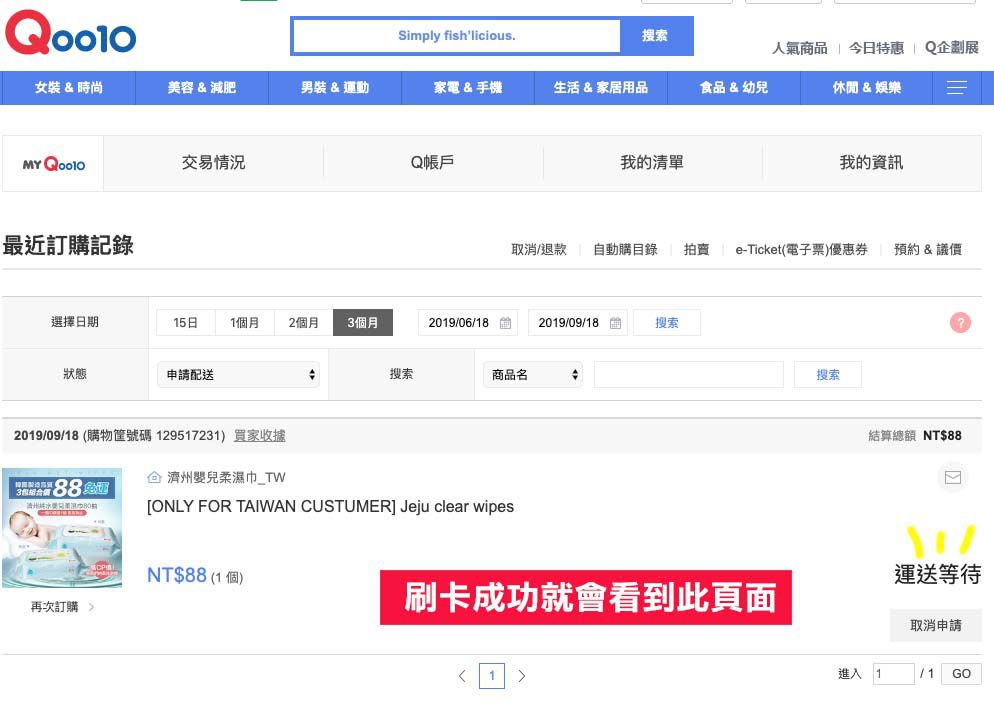994x703 pixels.
Task: Open the 今日特惠 link
Action: (877, 48)
